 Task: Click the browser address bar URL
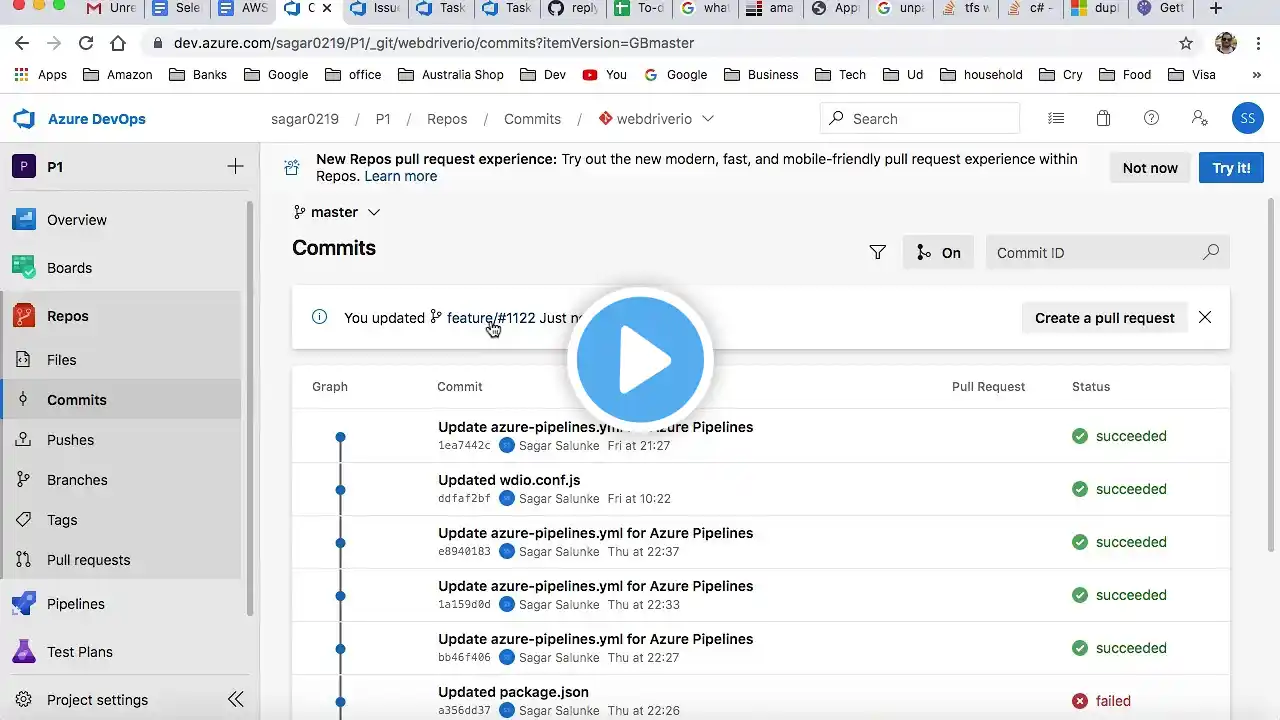(x=434, y=43)
